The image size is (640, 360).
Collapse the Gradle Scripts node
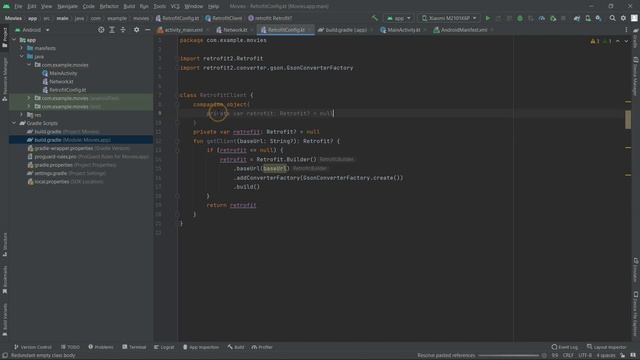click(15, 123)
